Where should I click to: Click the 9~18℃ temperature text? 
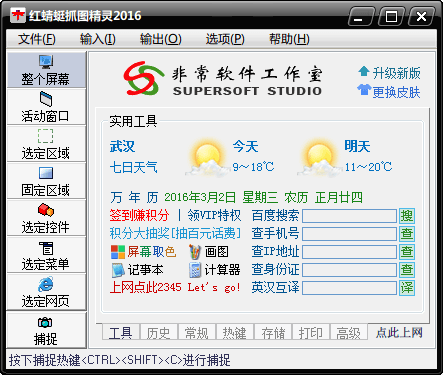253,167
